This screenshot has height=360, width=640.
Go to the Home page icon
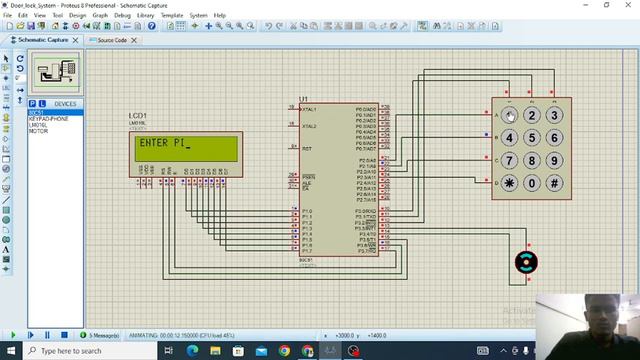(x=55, y=26)
